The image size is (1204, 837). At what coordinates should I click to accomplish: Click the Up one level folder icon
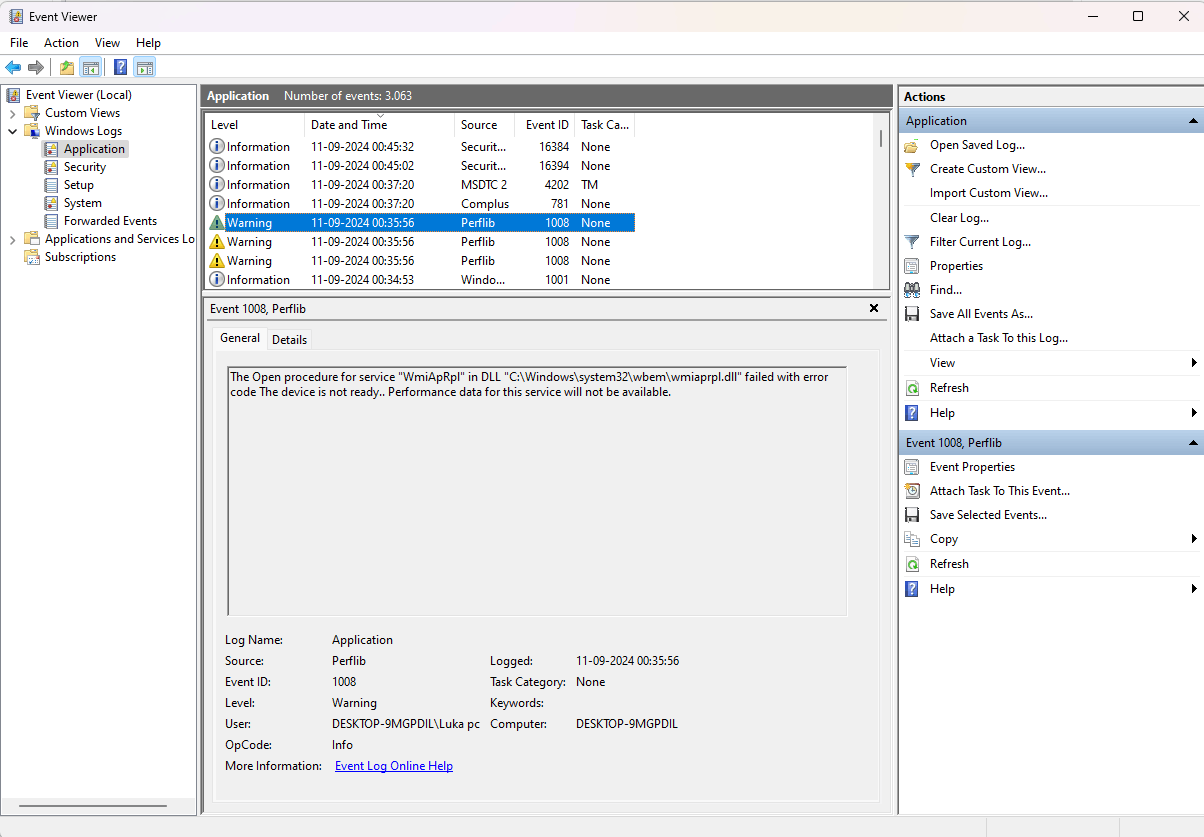pos(67,67)
